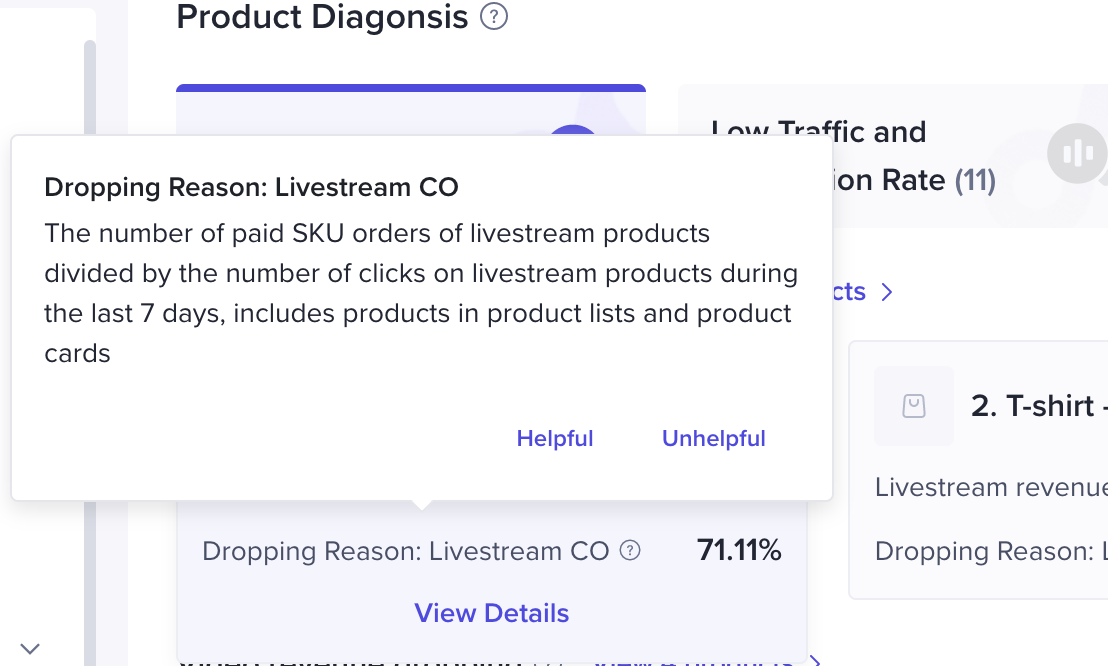Click the Livestream revenue text on T-shirt card
This screenshot has height=666, width=1108.
(x=990, y=487)
